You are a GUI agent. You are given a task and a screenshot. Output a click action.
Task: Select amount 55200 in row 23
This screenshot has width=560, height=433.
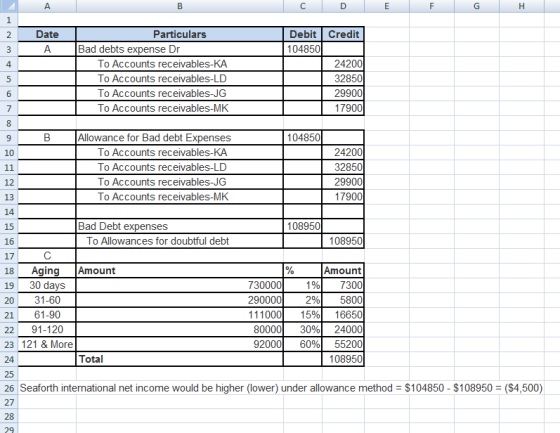pyautogui.click(x=343, y=344)
